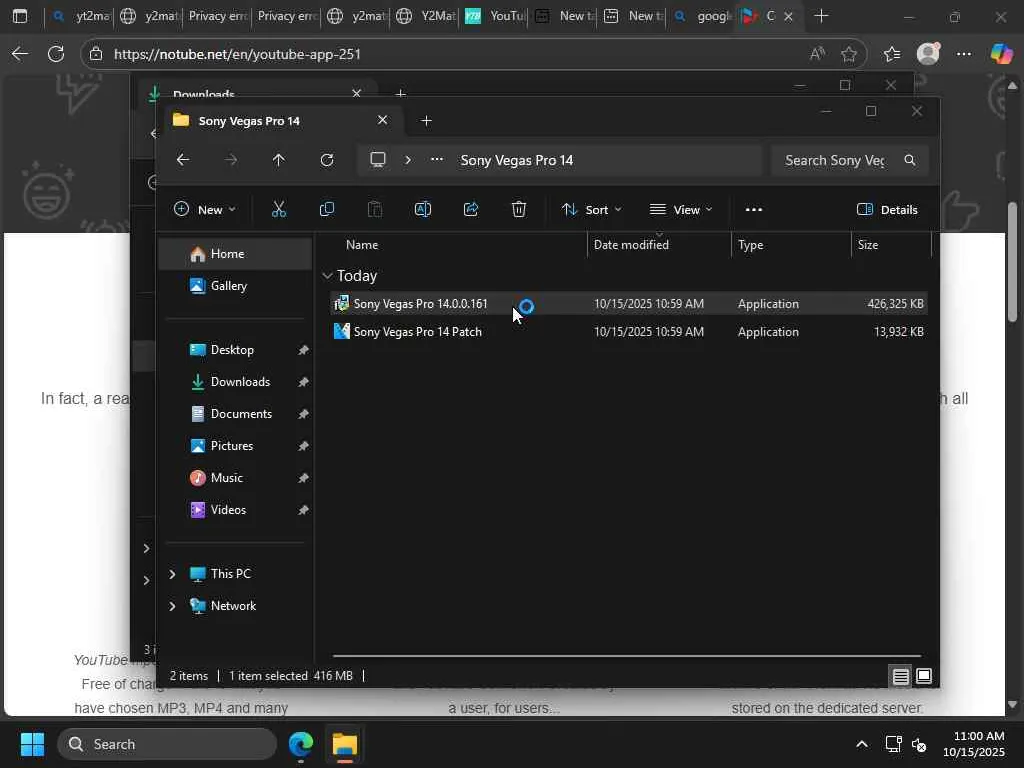Open the Downloads quick access folder
The width and height of the screenshot is (1024, 768).
click(235, 382)
